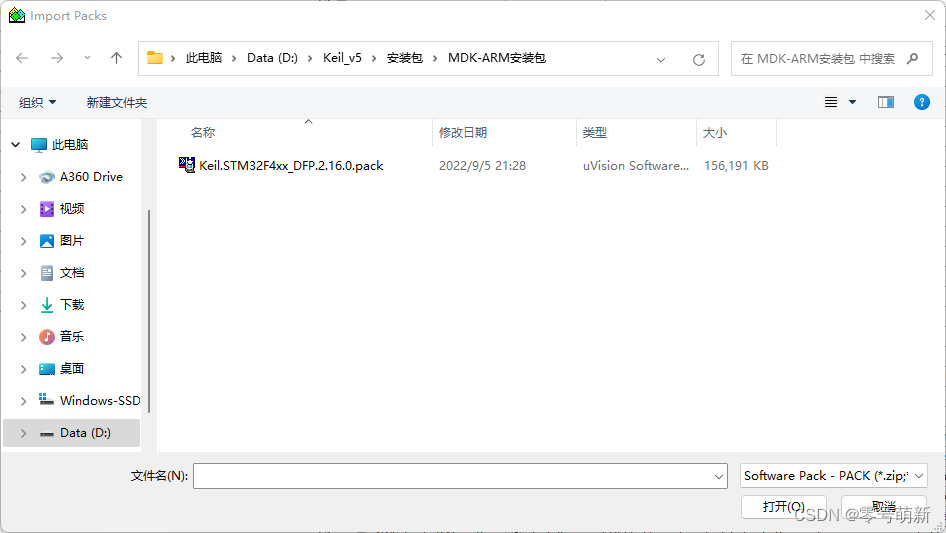This screenshot has height=533, width=946.
Task: Click the 文件名(N) input field
Action: (x=452, y=476)
